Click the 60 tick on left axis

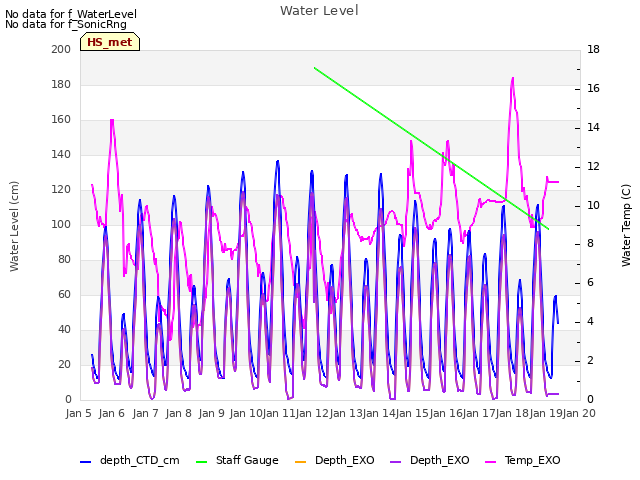click(x=64, y=295)
